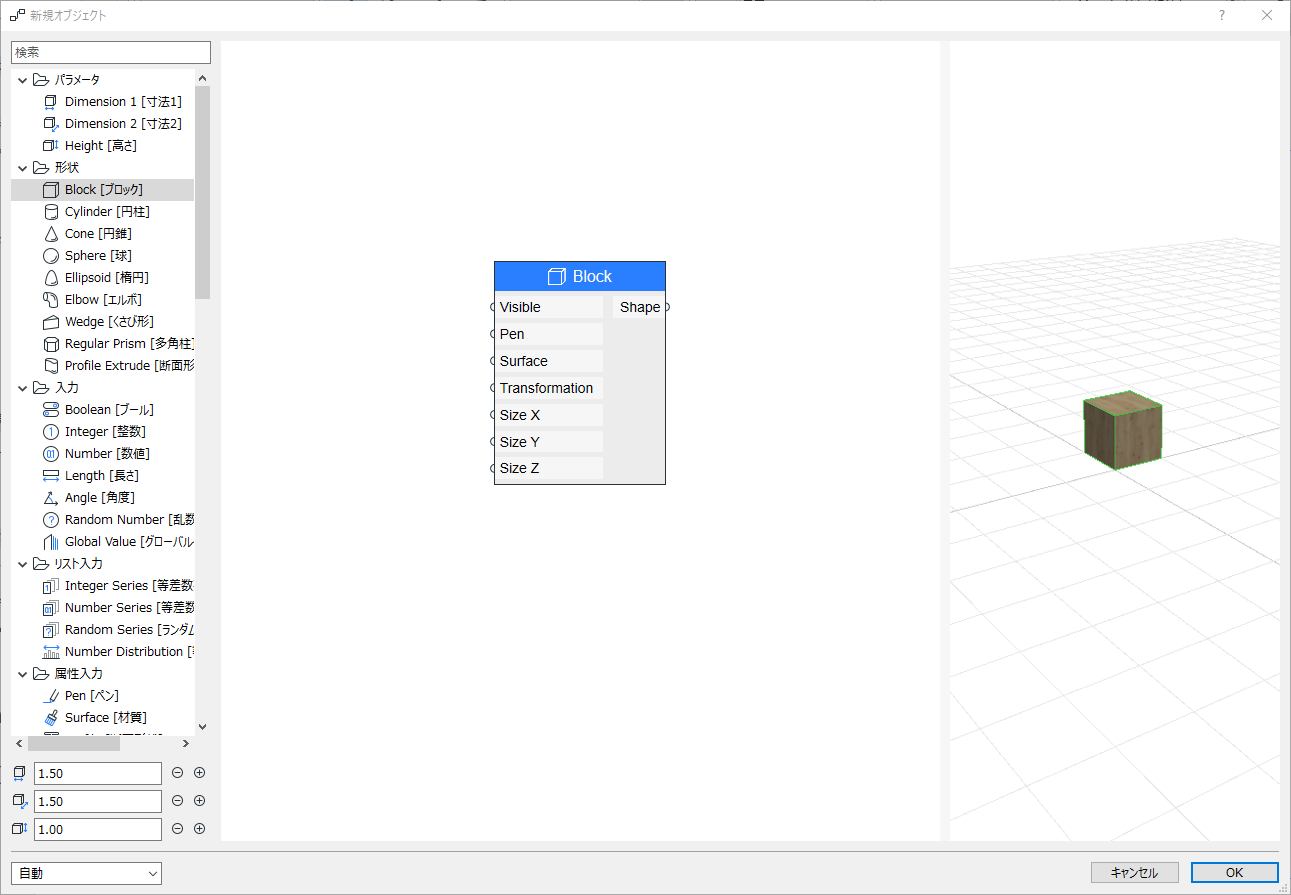
Task: Increase Dimension 1 using the plus stepper
Action: click(x=199, y=772)
